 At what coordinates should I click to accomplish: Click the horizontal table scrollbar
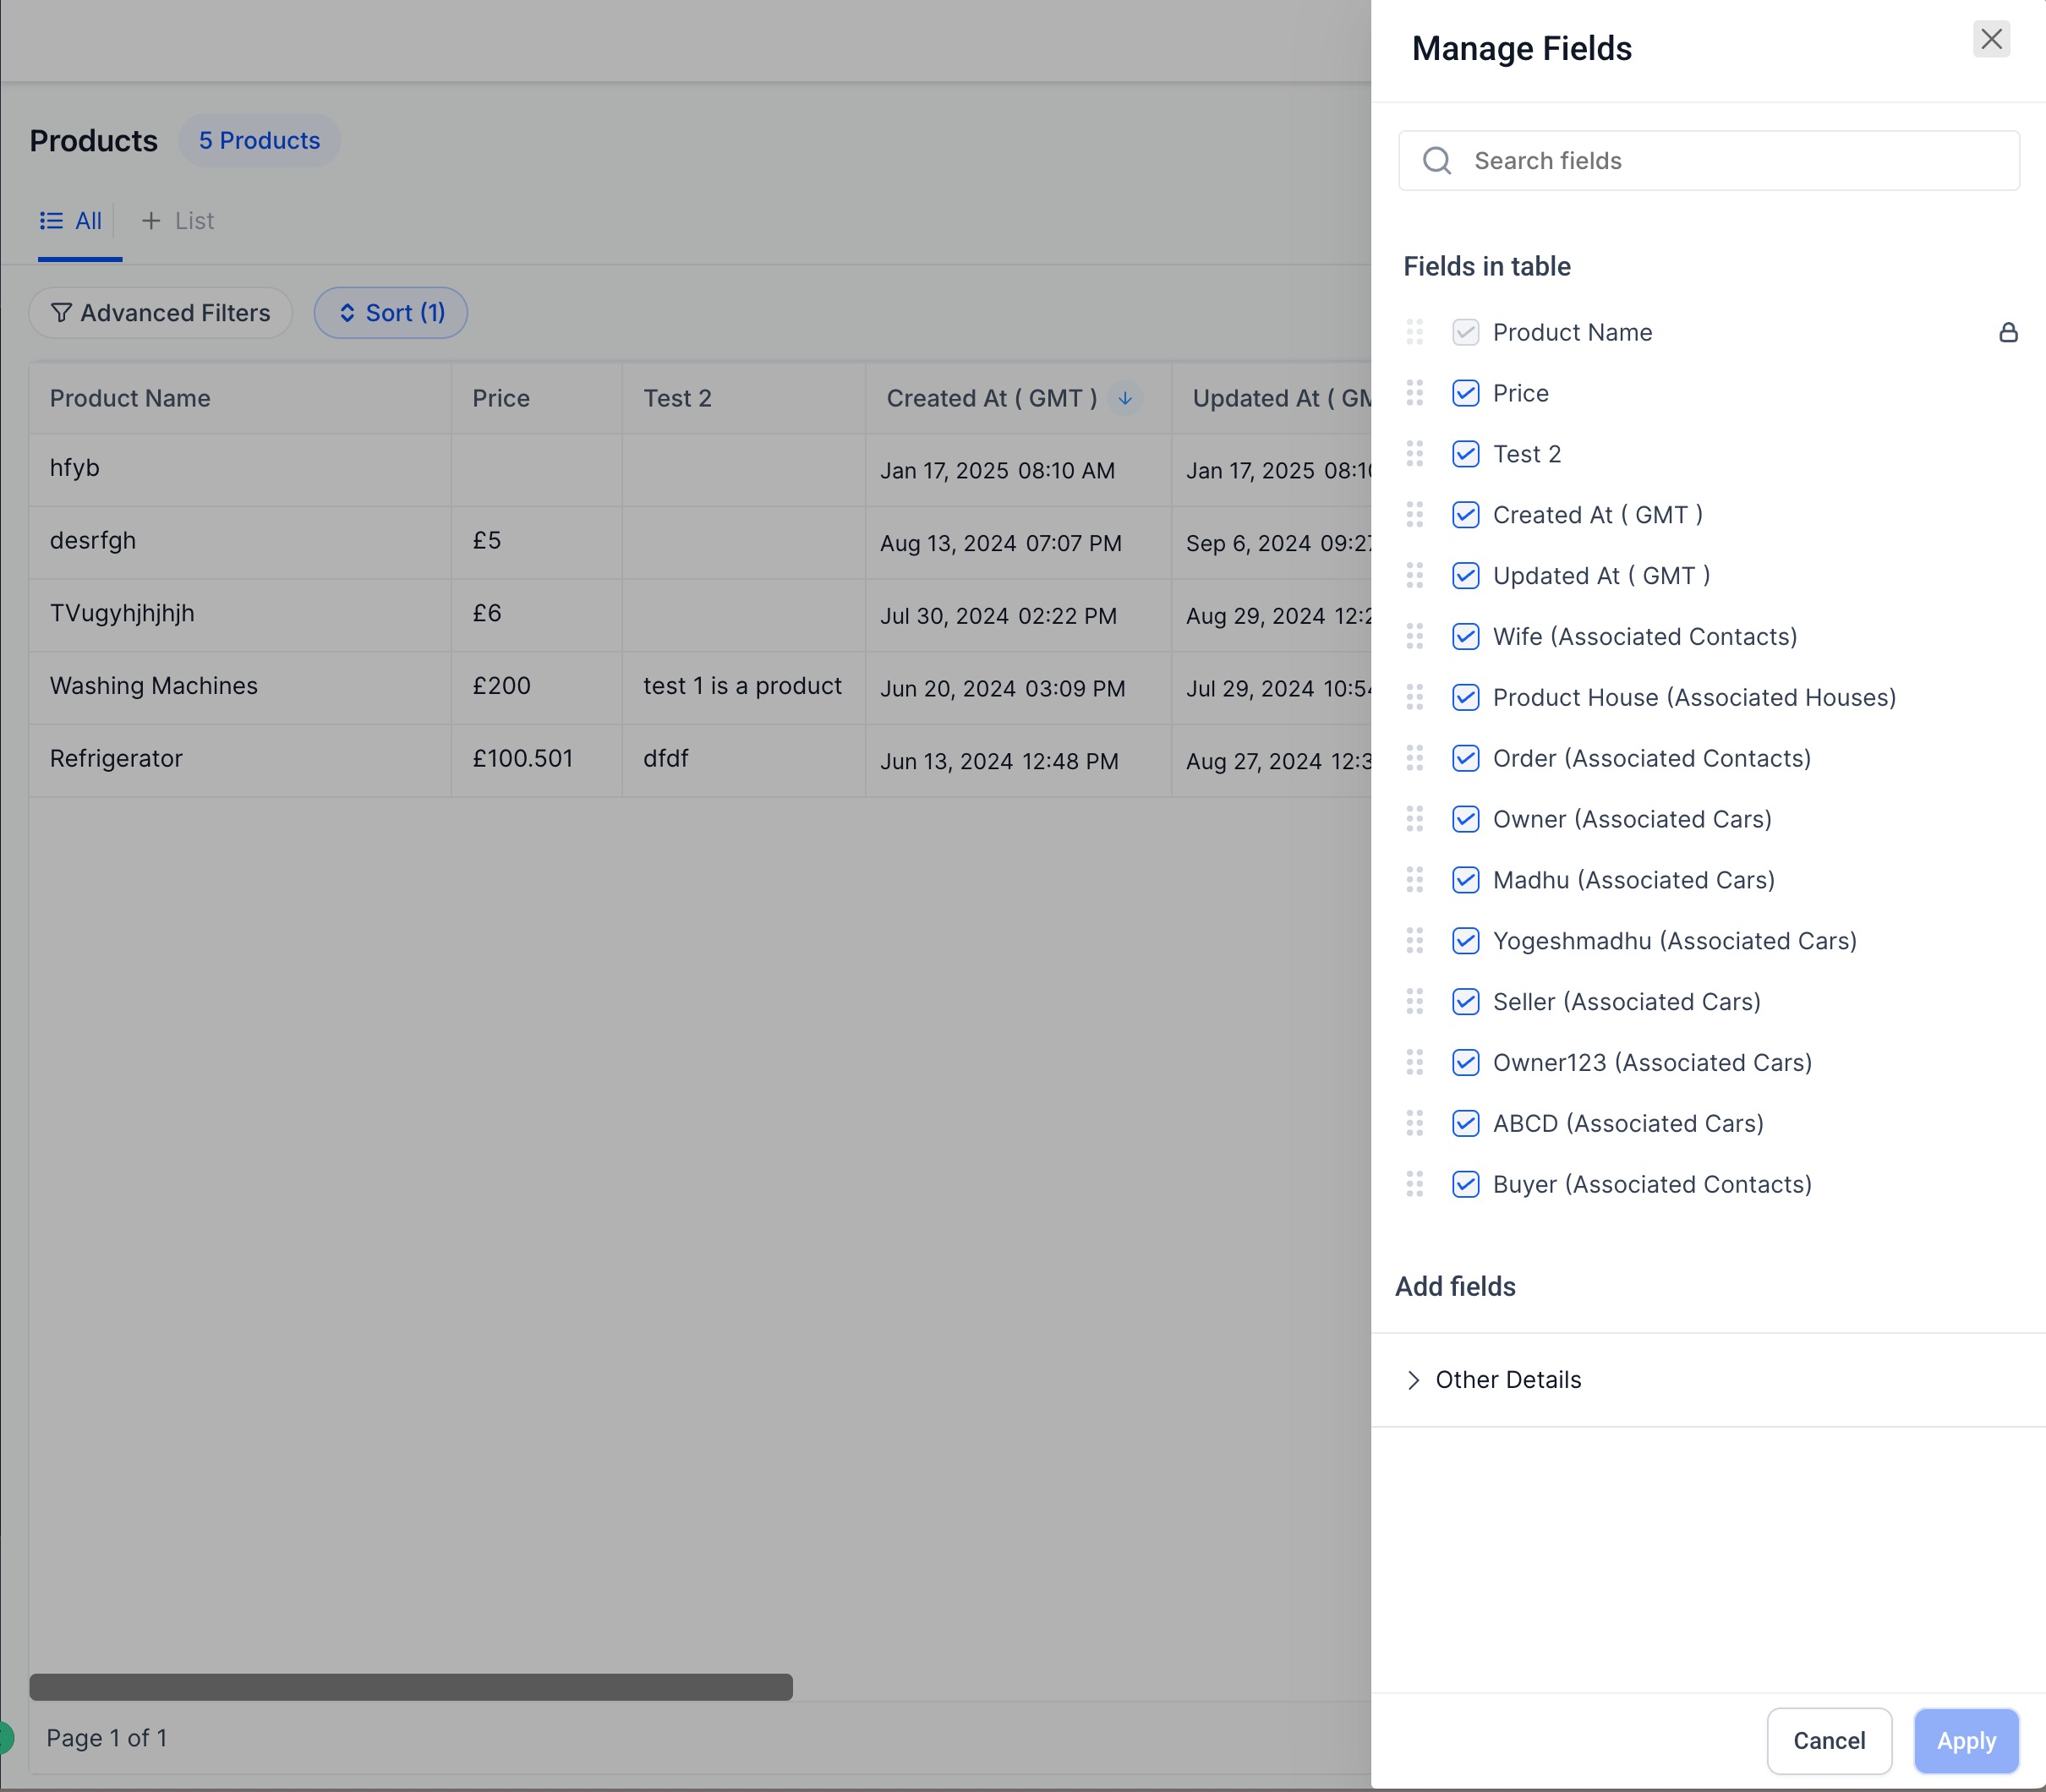point(411,1687)
